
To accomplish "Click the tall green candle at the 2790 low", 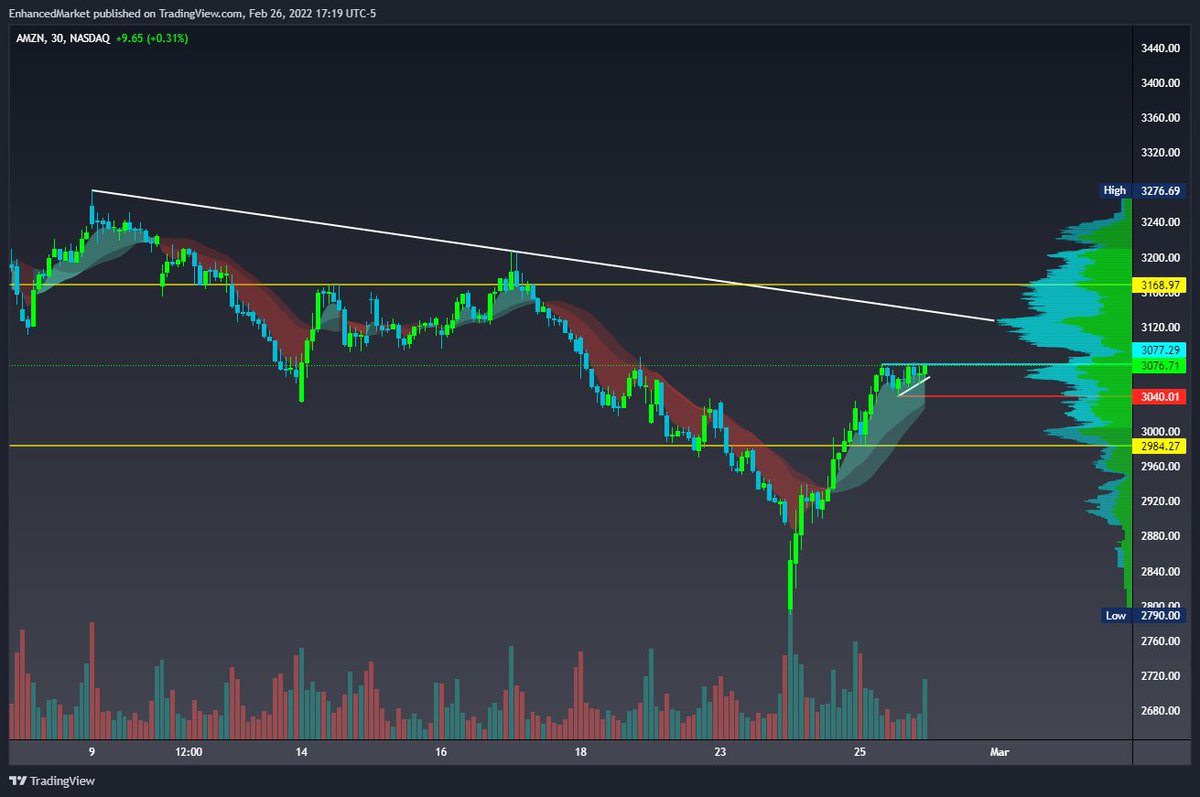I will pos(790,586).
